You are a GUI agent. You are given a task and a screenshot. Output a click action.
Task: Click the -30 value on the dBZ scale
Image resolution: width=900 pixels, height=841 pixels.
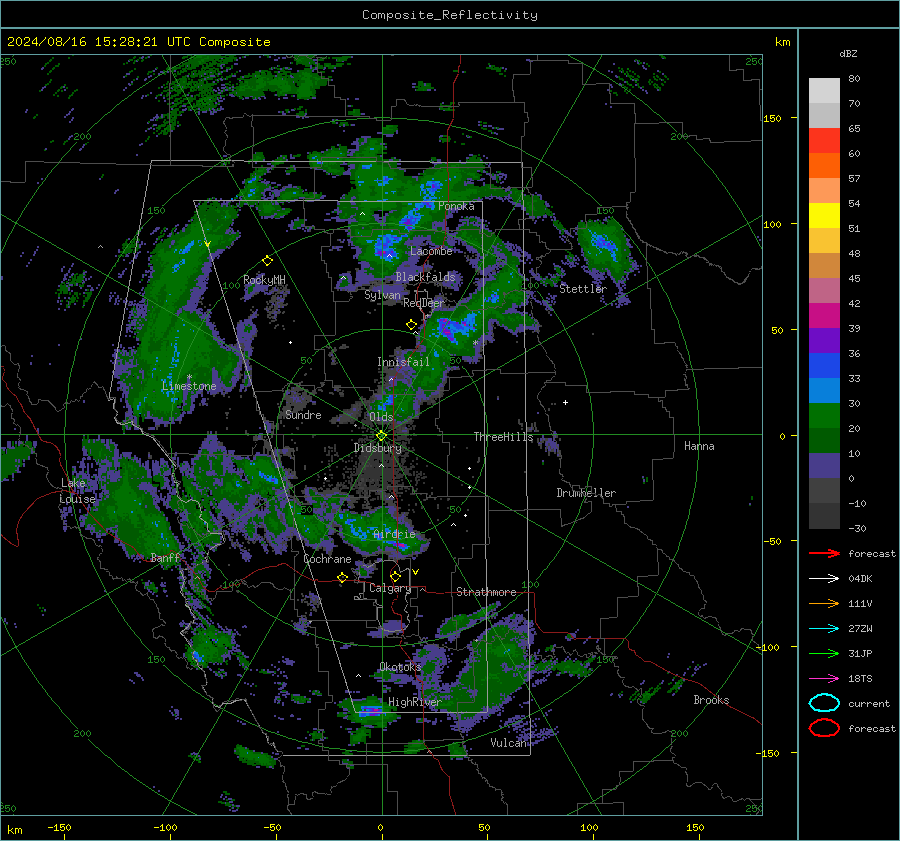click(x=857, y=528)
